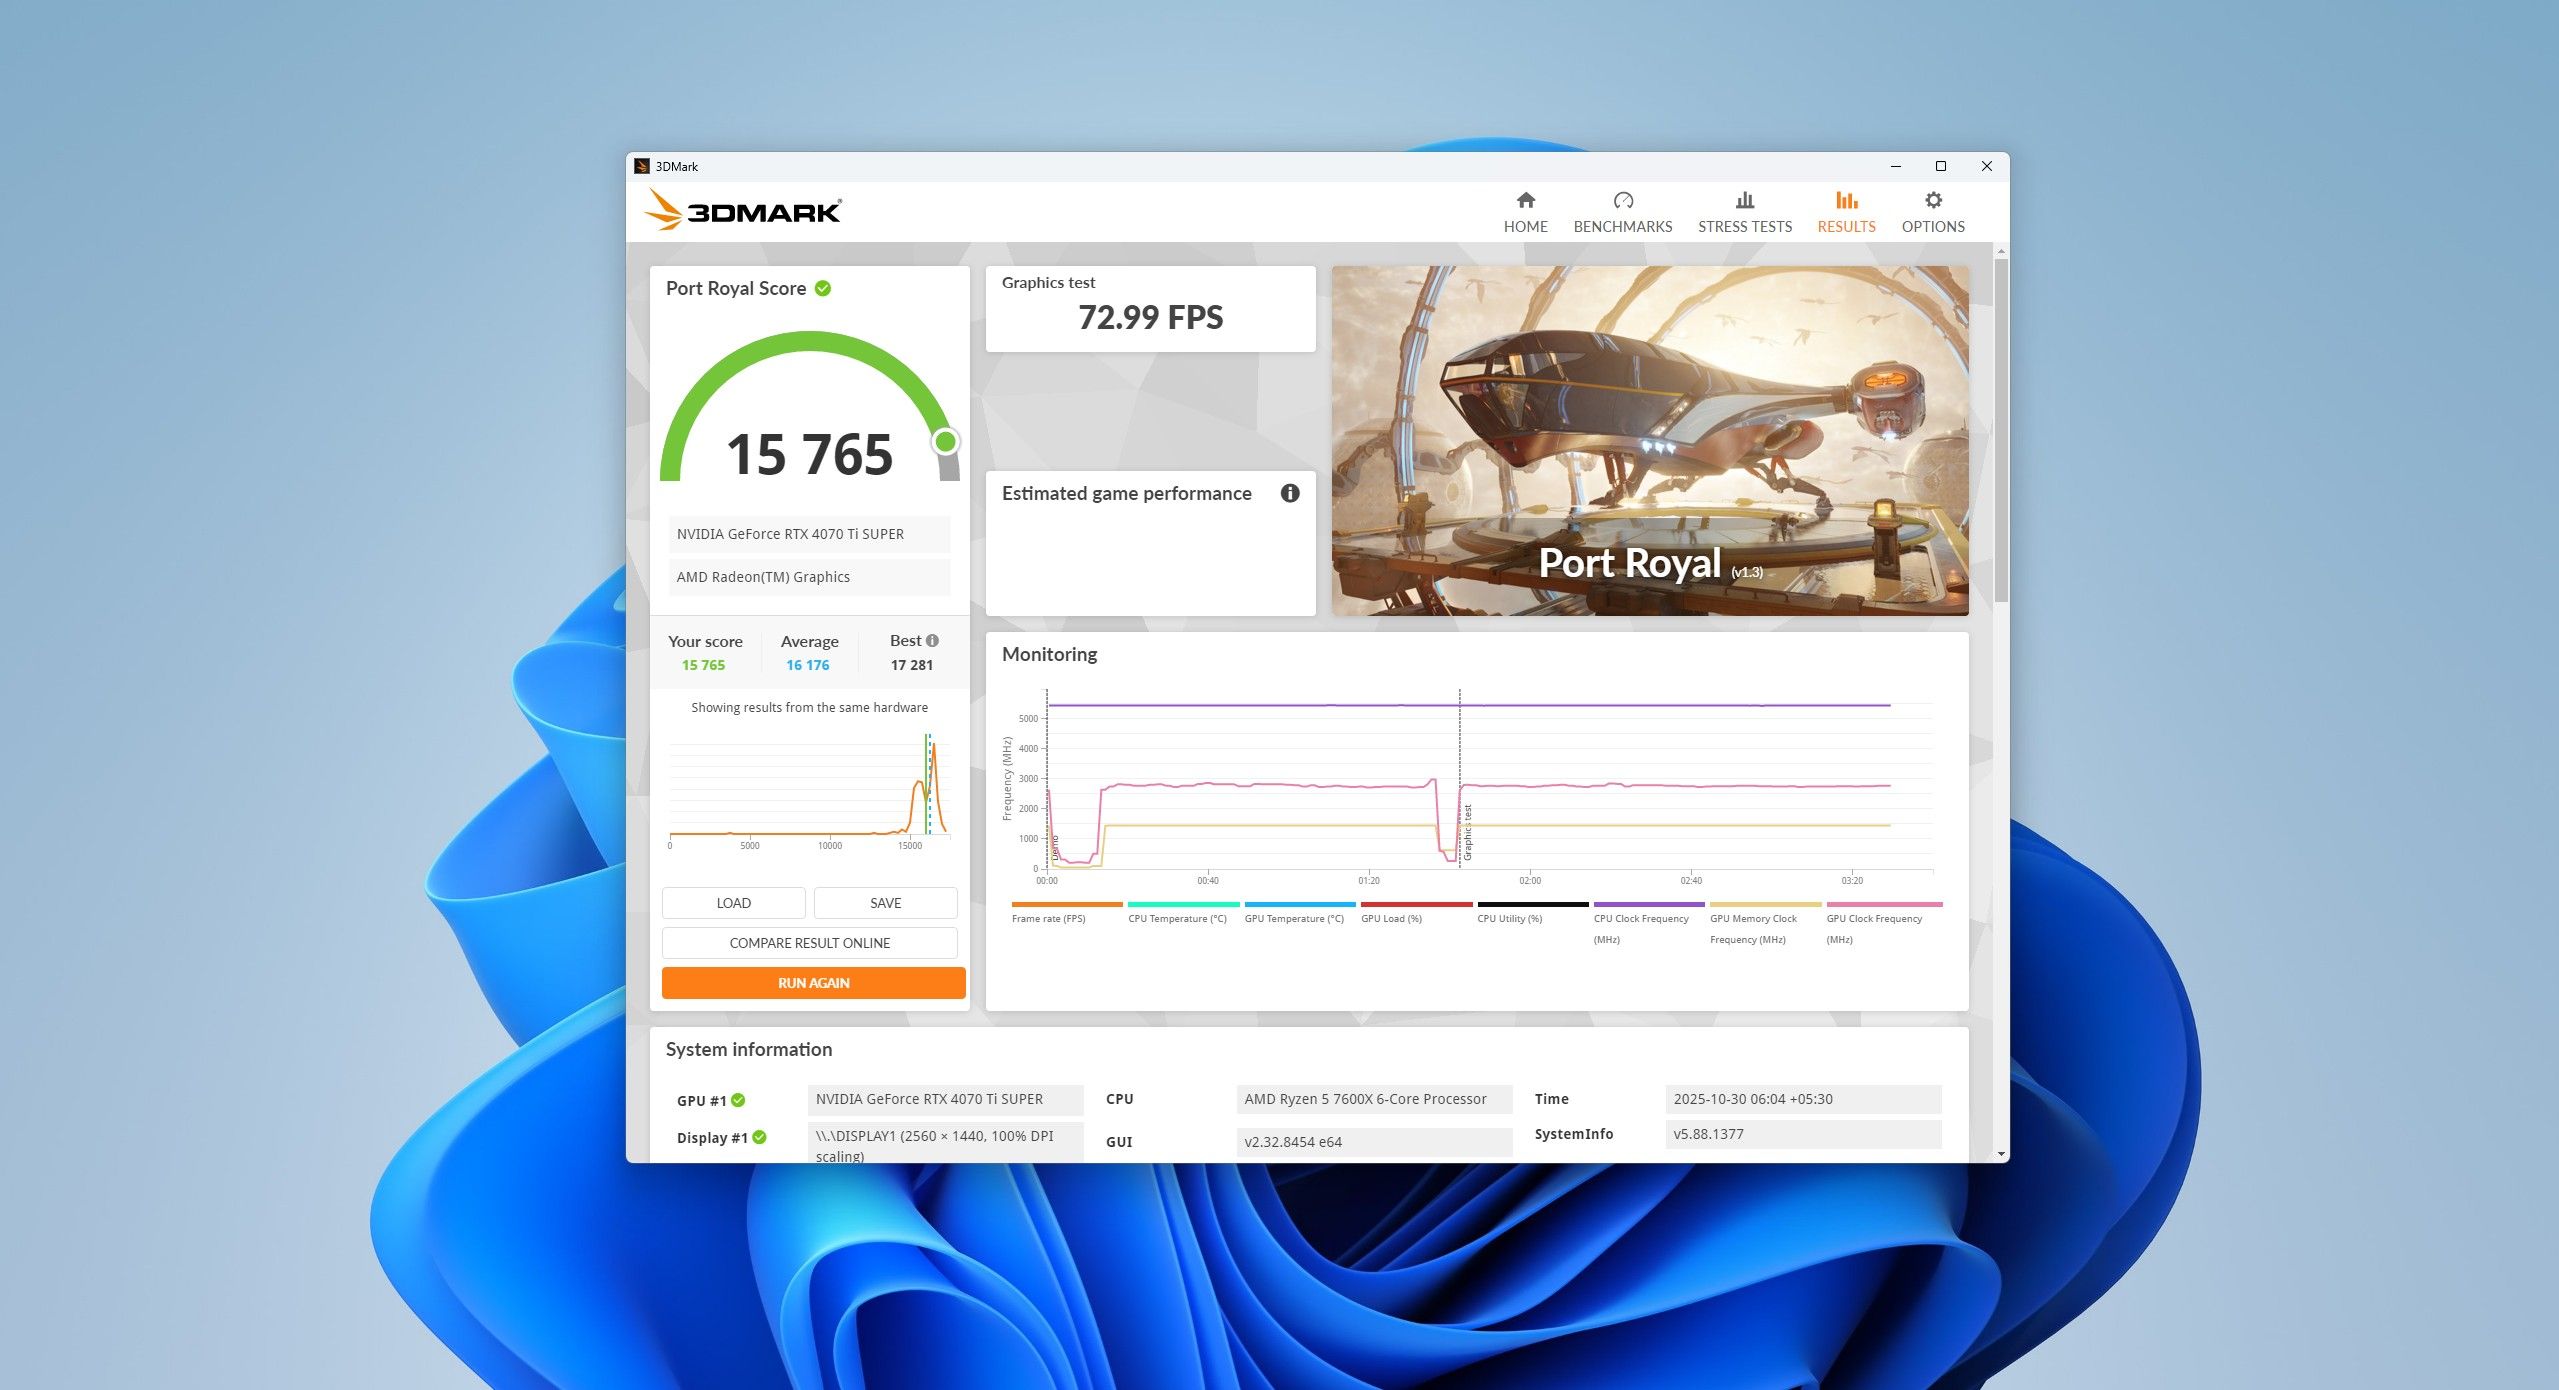Open the BENCHMARKS tab

point(1622,212)
